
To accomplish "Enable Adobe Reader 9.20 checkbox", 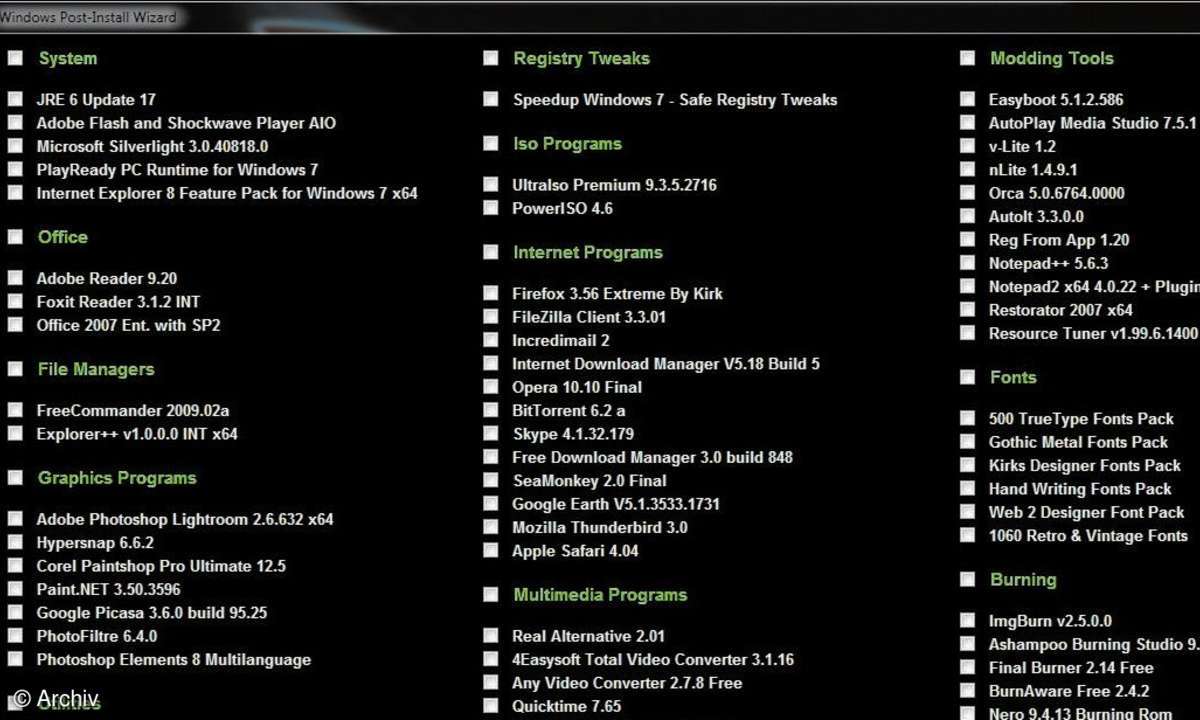I will tap(15, 277).
